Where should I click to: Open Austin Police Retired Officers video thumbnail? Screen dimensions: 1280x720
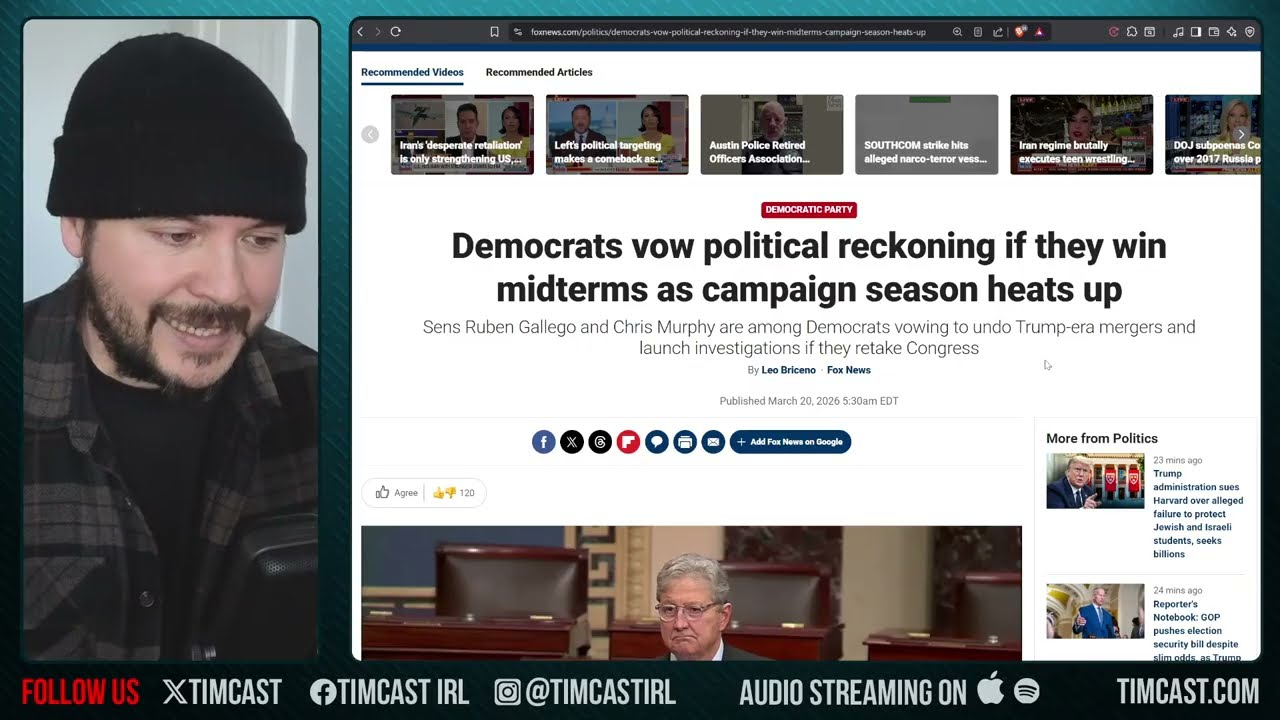(771, 134)
